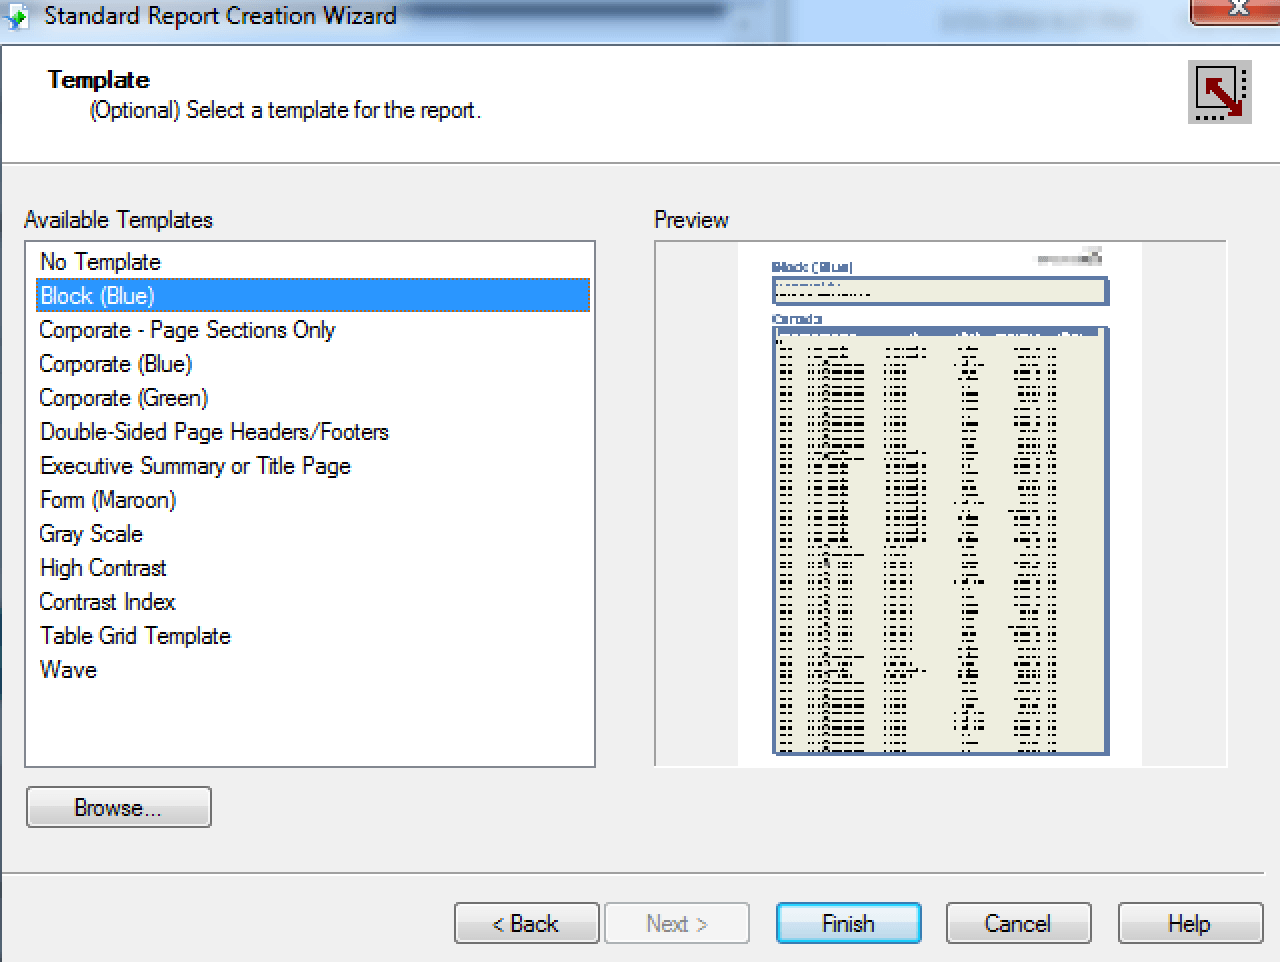Viewport: 1280px width, 962px height.
Task: Select the No Template option
Action: 98,262
